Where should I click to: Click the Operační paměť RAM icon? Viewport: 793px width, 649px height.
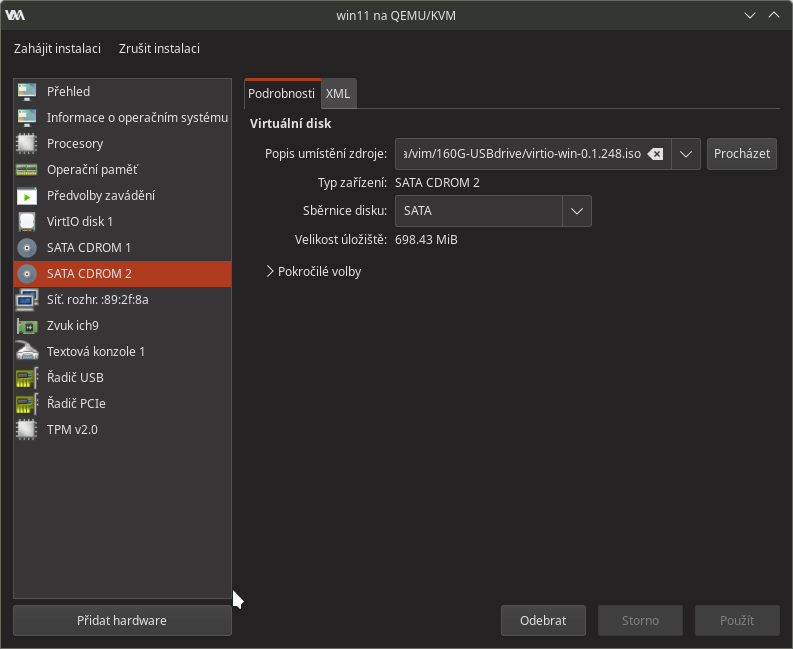point(27,169)
